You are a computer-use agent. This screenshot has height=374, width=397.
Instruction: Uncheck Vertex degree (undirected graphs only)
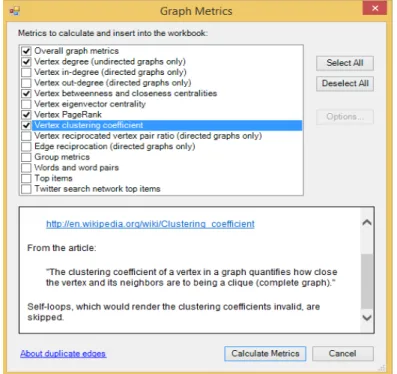pos(26,62)
